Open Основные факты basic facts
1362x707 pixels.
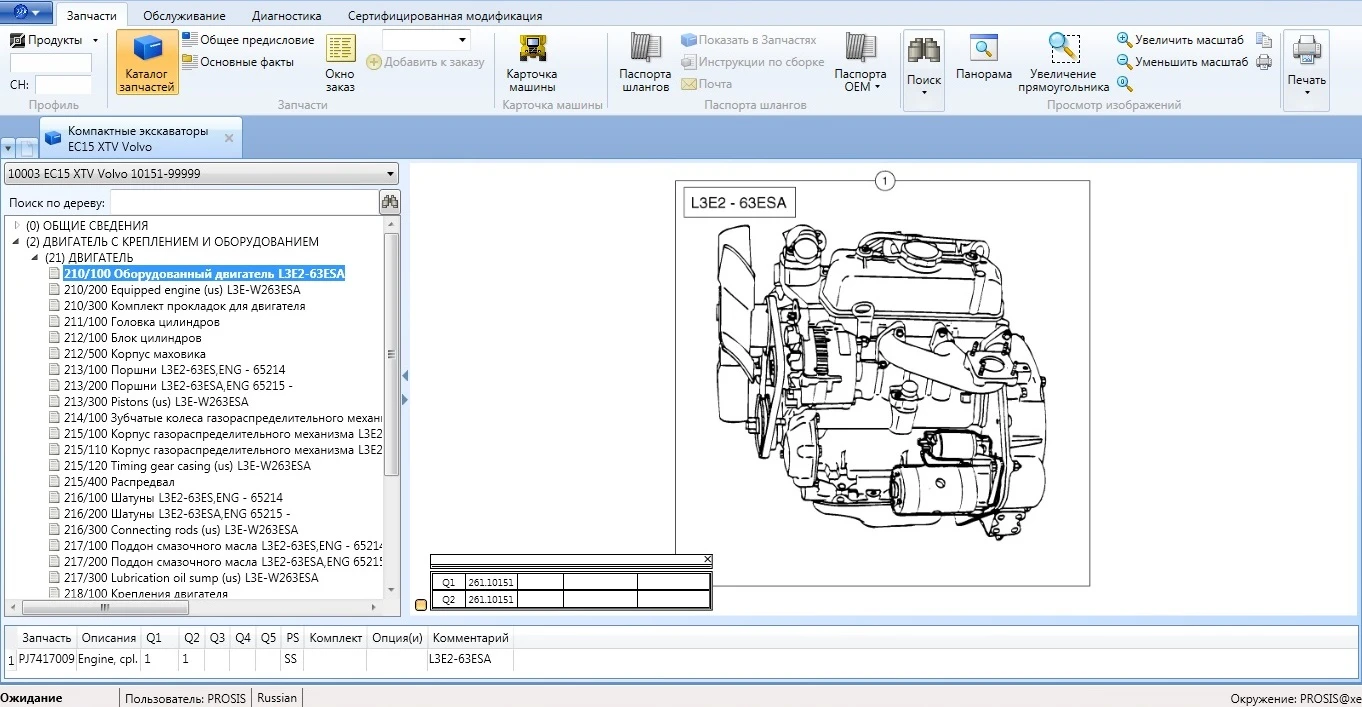tap(238, 62)
